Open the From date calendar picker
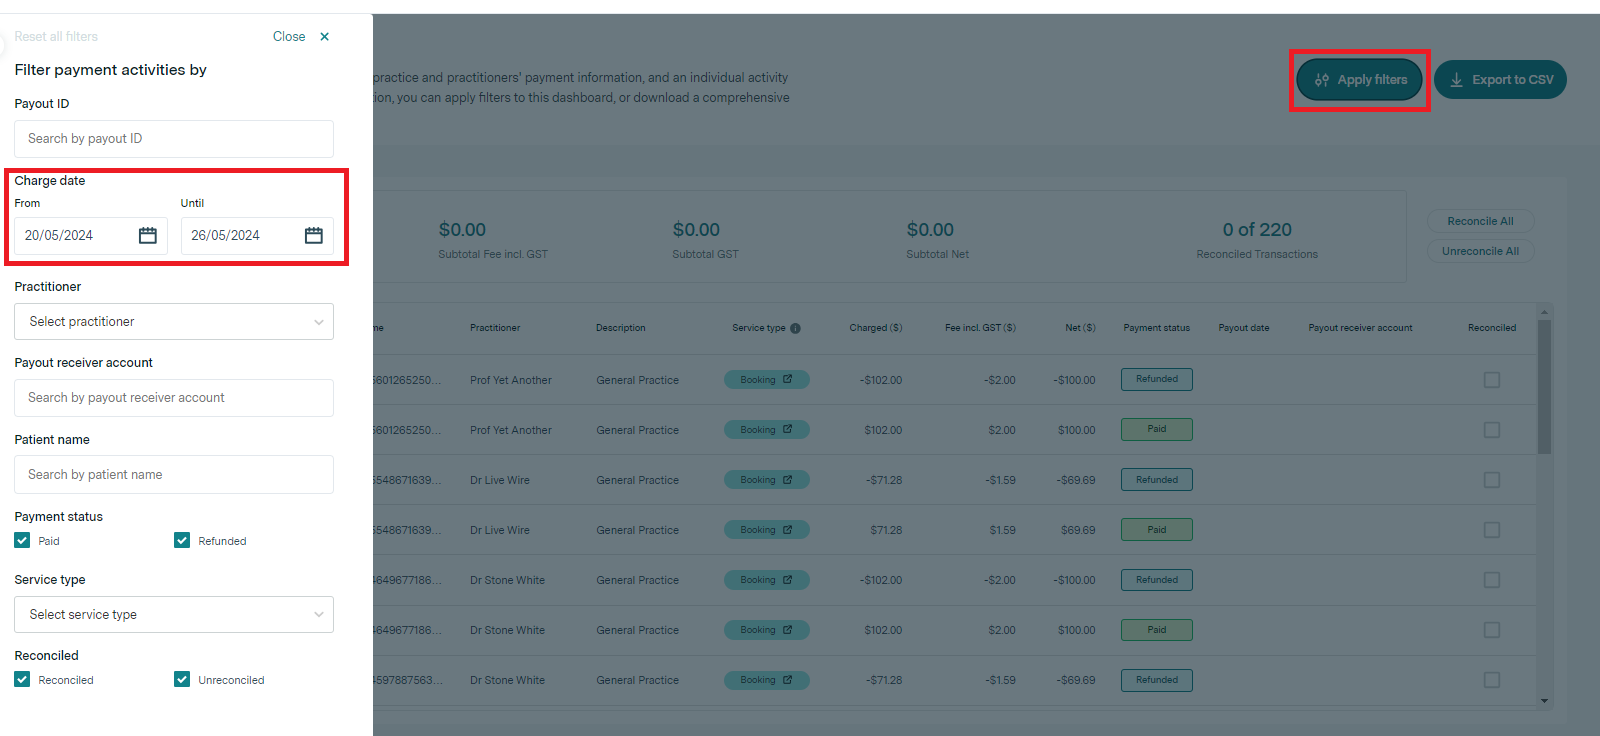1600x736 pixels. [148, 236]
